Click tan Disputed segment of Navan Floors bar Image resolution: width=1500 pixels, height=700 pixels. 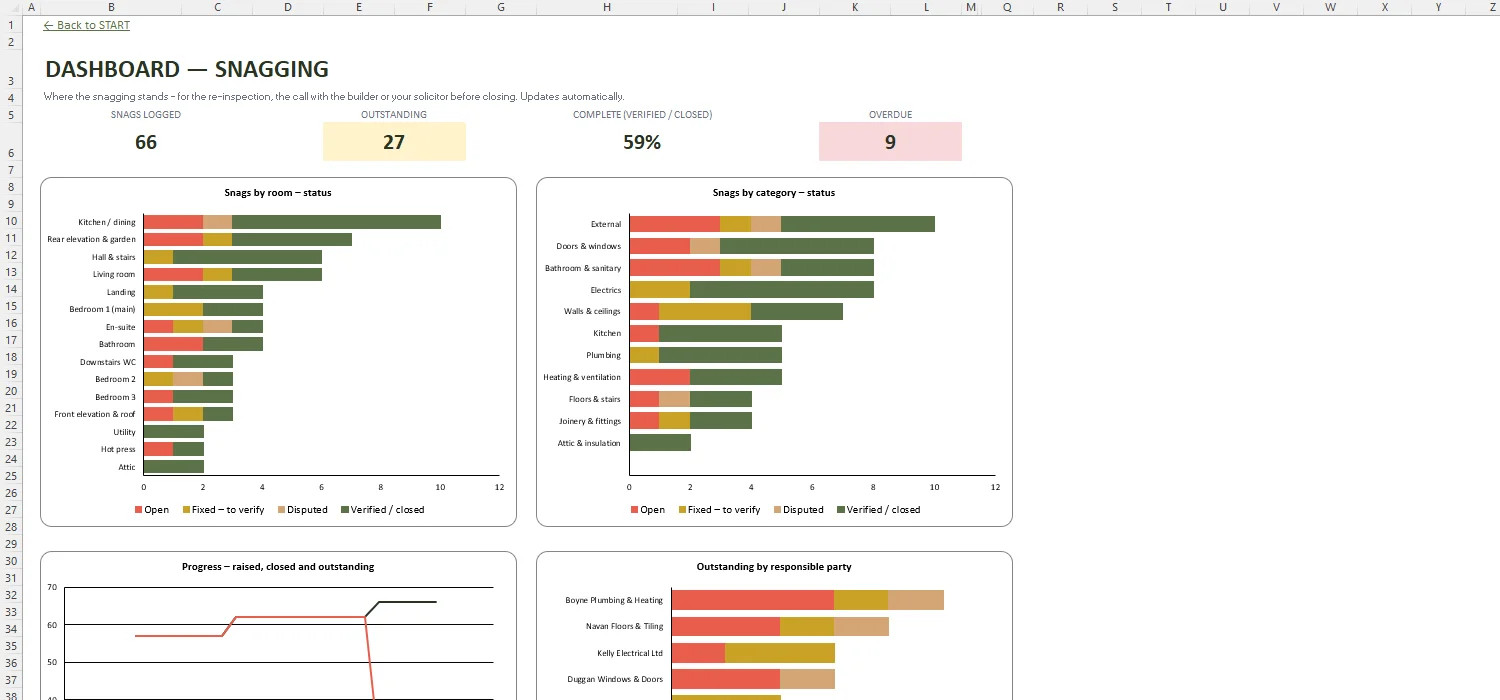point(862,626)
